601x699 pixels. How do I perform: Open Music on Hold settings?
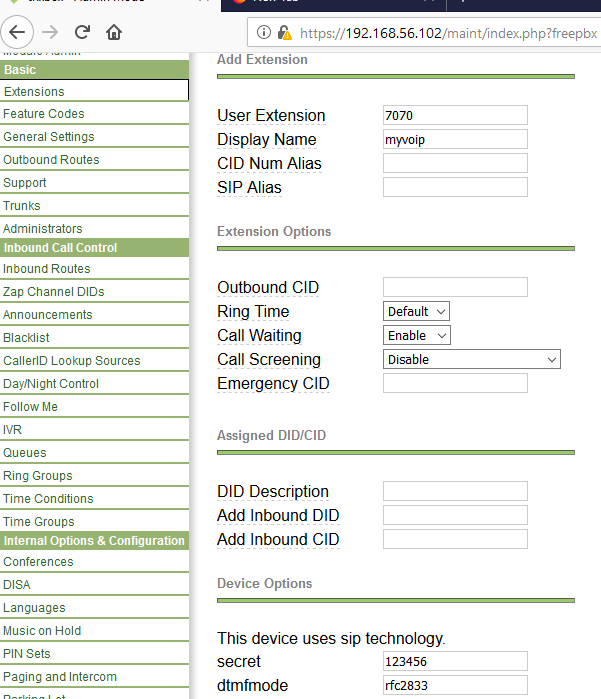[x=42, y=631]
